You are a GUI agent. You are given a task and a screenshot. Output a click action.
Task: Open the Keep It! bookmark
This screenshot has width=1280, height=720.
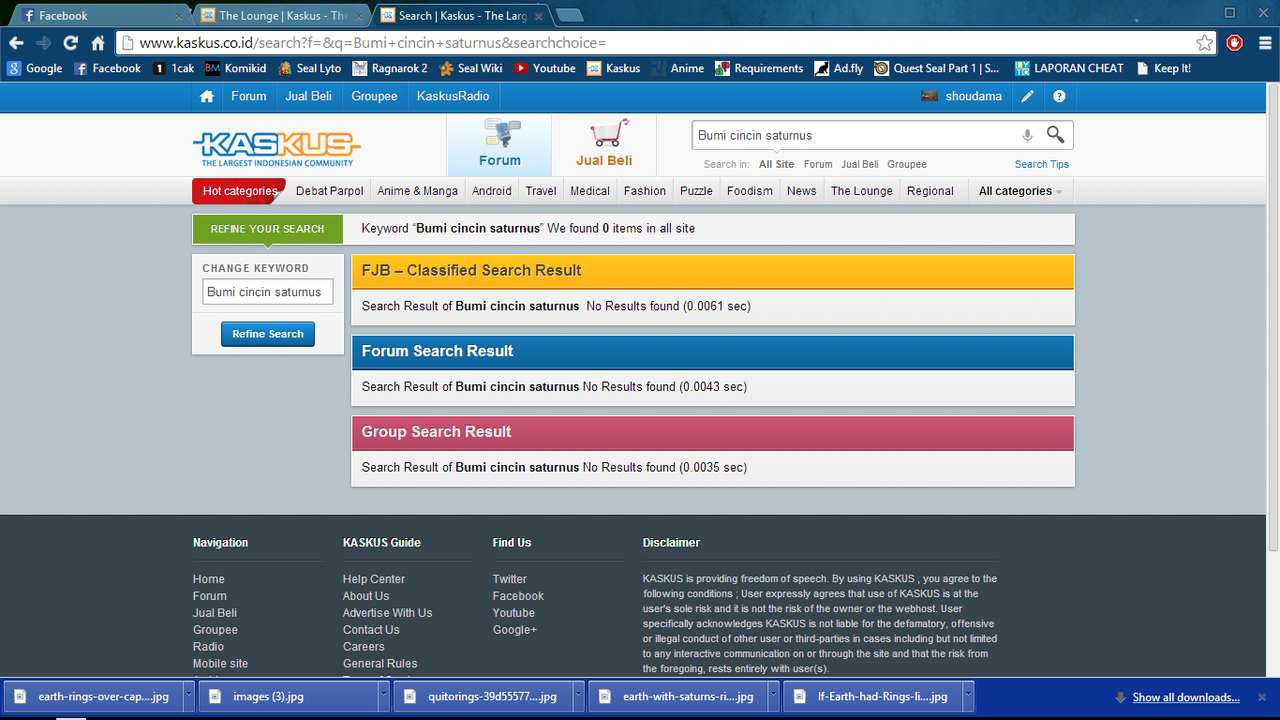pyautogui.click(x=1163, y=68)
